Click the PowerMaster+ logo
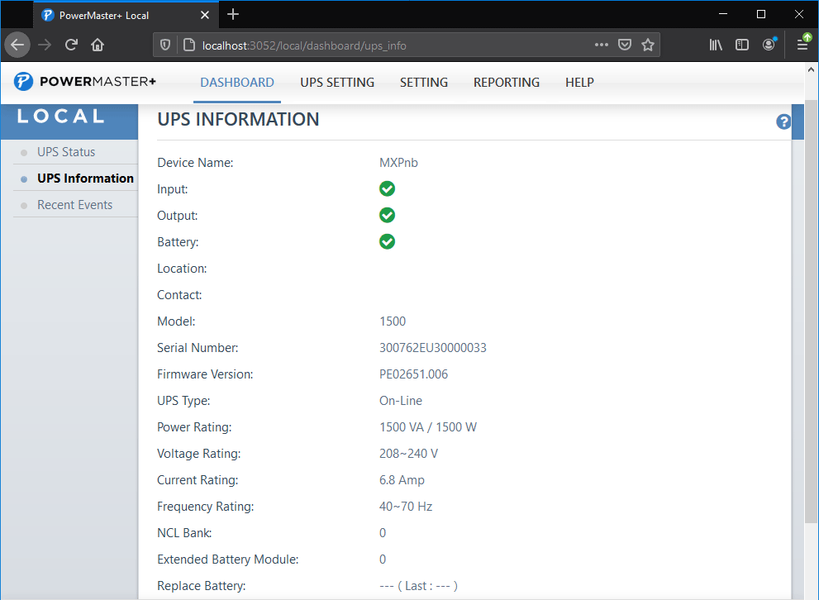Viewport: 819px width, 600px height. coord(85,82)
